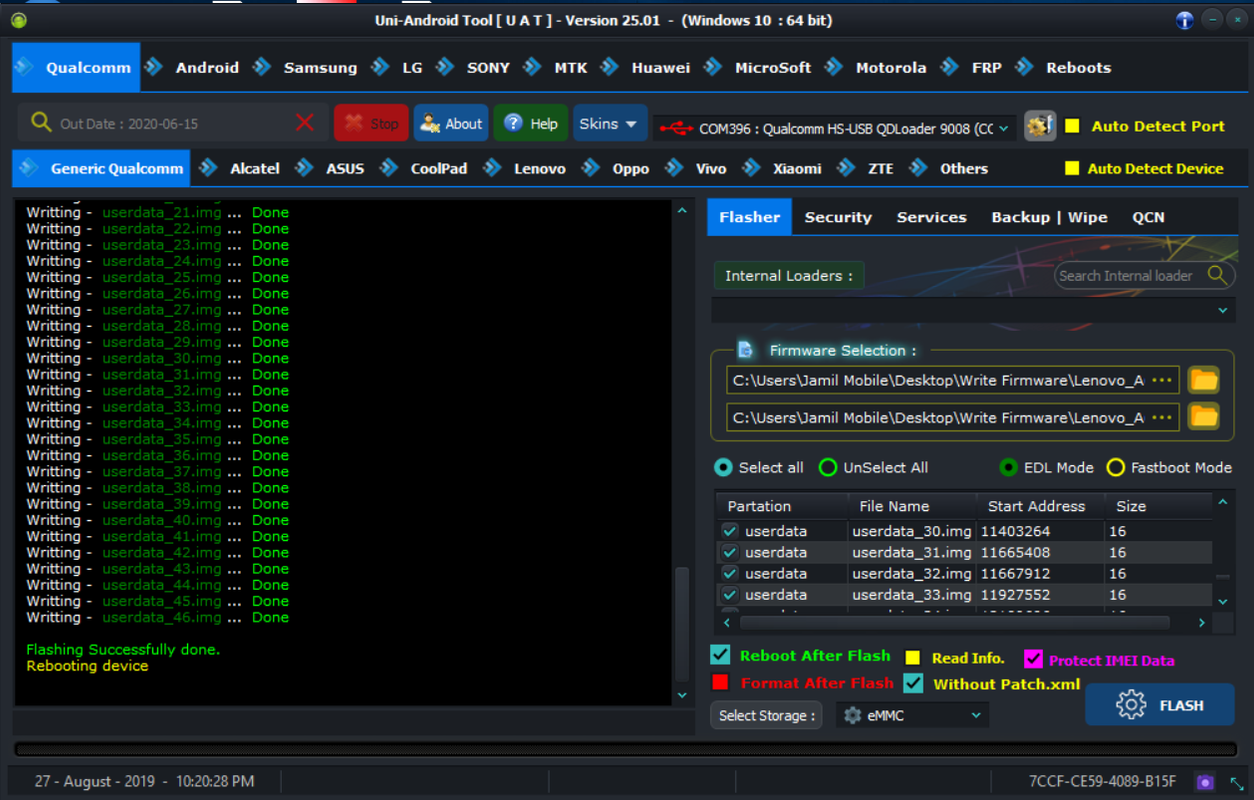Open eMMC storage type dropdown
This screenshot has height=800, width=1254.
coord(912,715)
